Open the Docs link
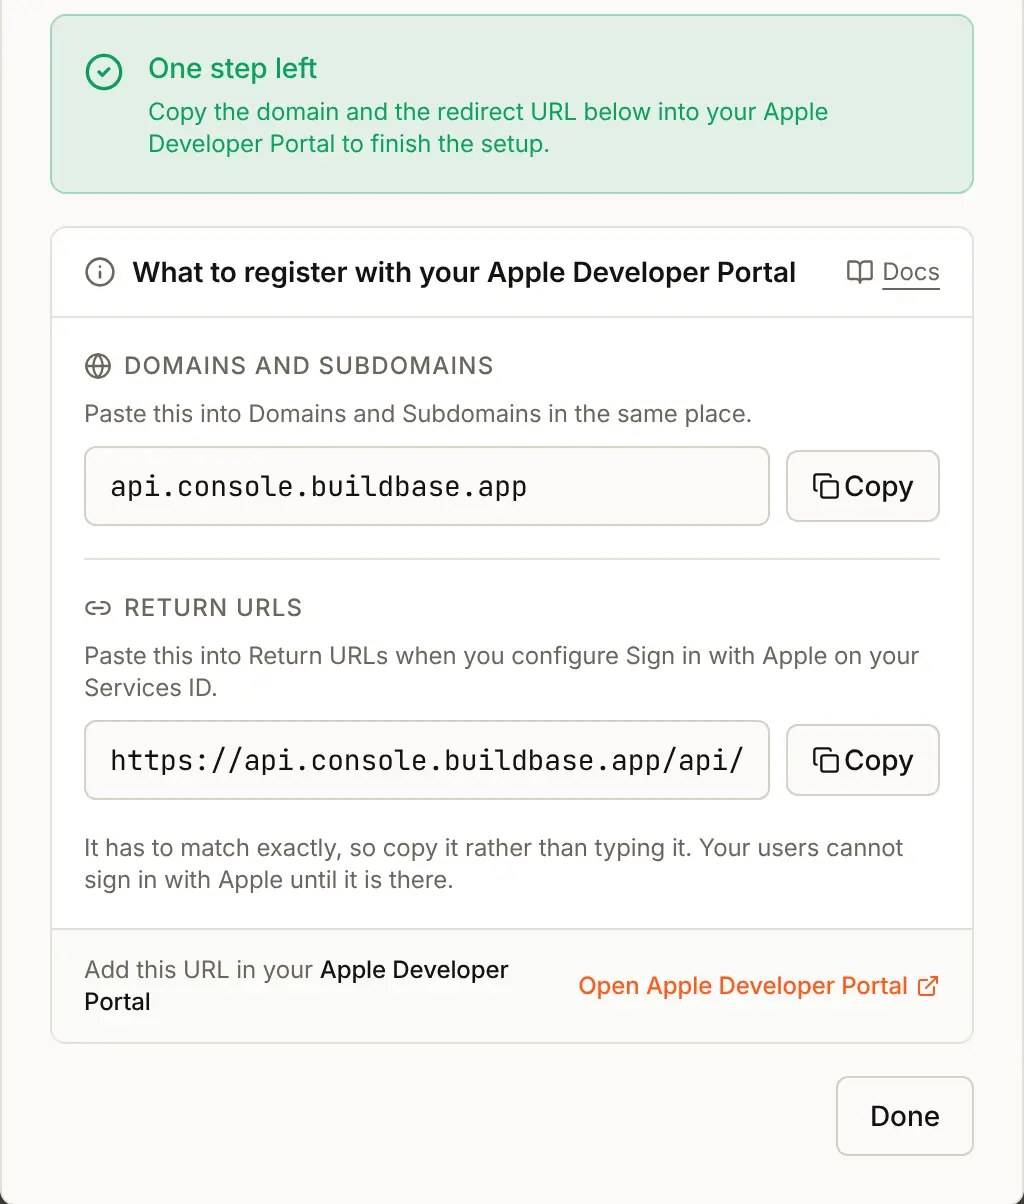This screenshot has width=1024, height=1204. click(911, 272)
